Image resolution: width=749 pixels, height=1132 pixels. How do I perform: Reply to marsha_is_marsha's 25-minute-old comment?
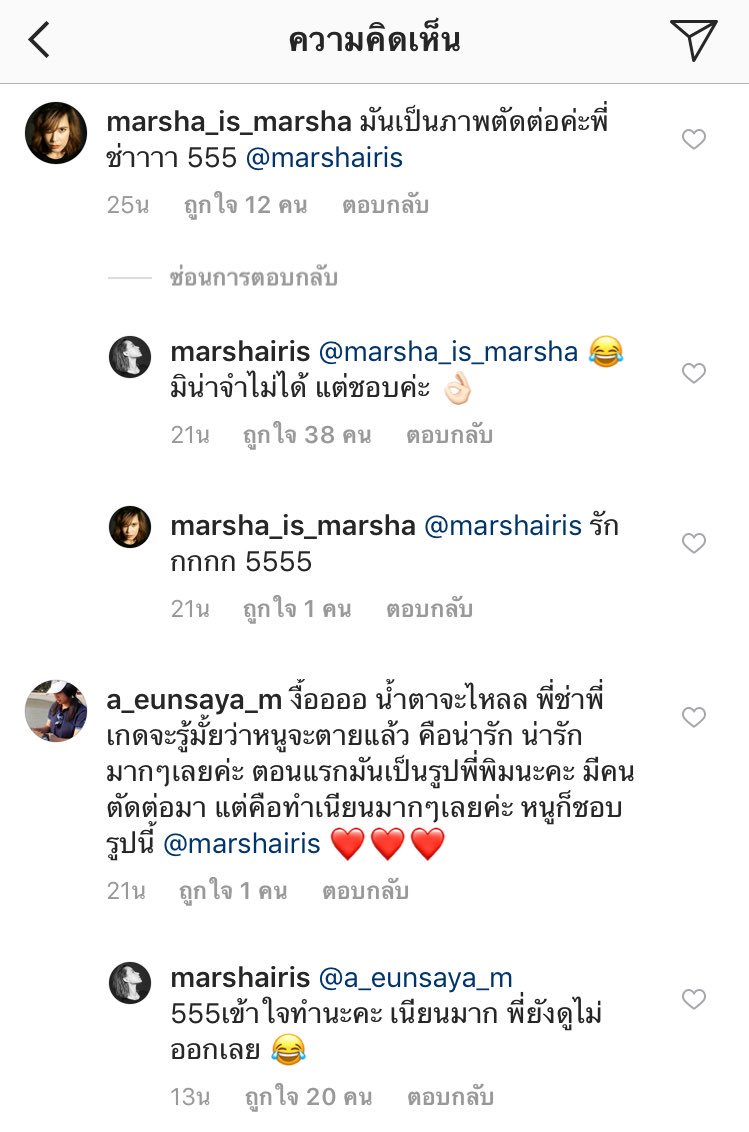(x=385, y=205)
